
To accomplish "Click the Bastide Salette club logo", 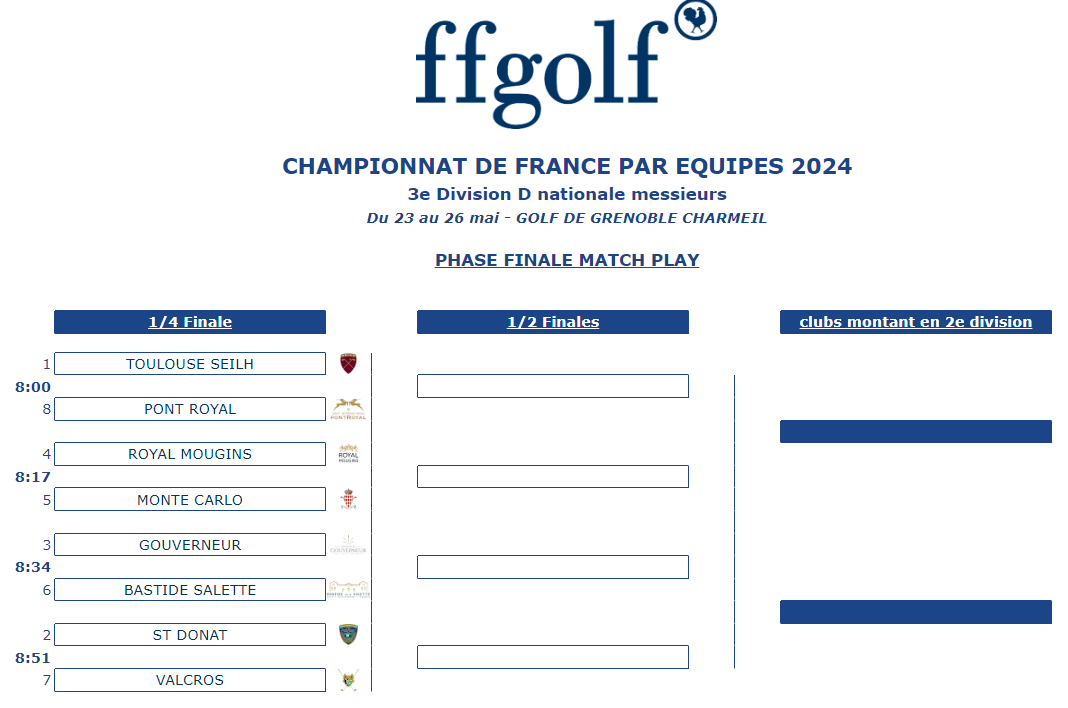I will [348, 590].
